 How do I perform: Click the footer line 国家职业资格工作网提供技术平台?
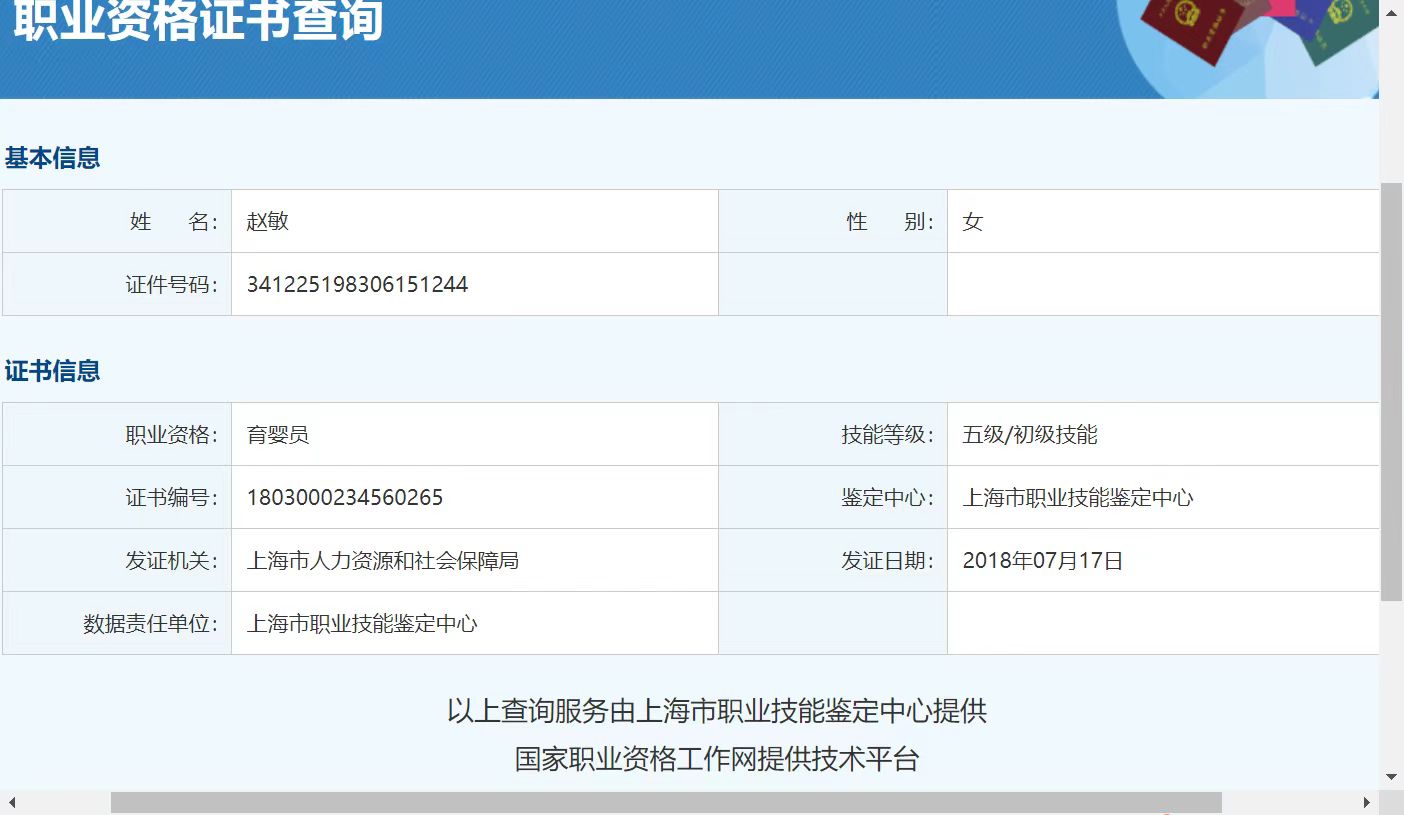coord(717,759)
